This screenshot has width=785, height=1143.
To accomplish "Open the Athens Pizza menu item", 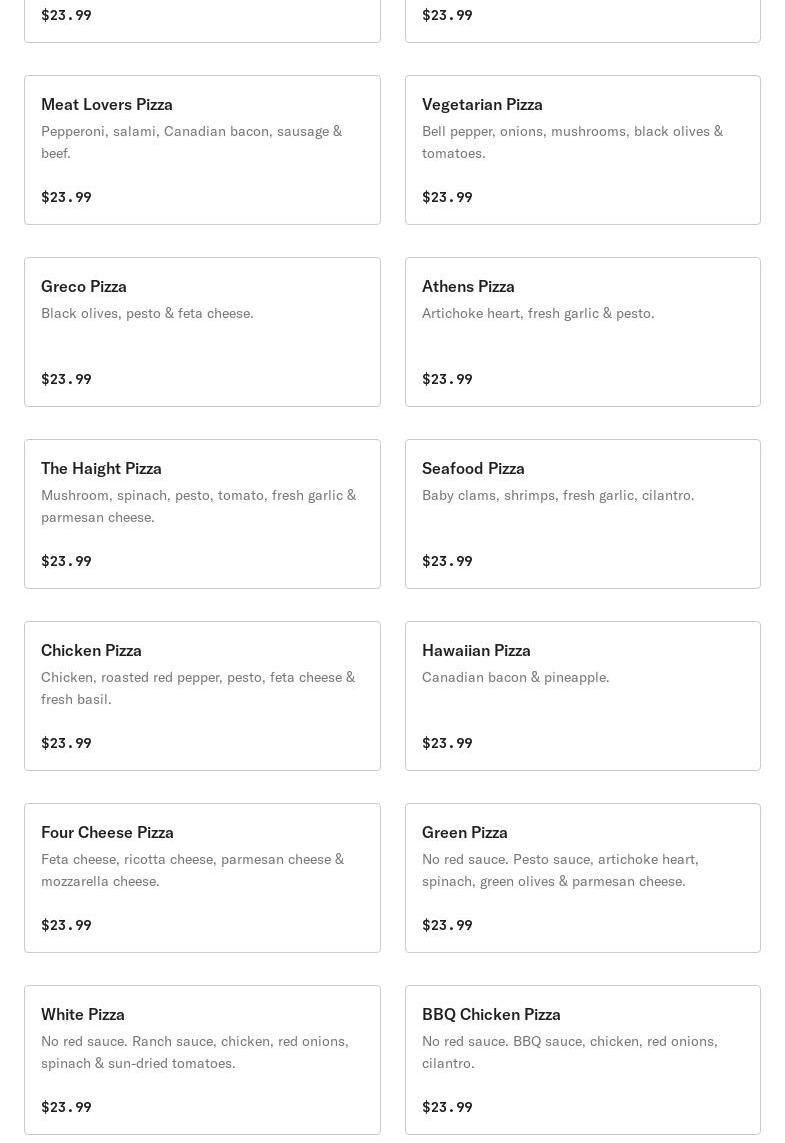I will click(582, 332).
